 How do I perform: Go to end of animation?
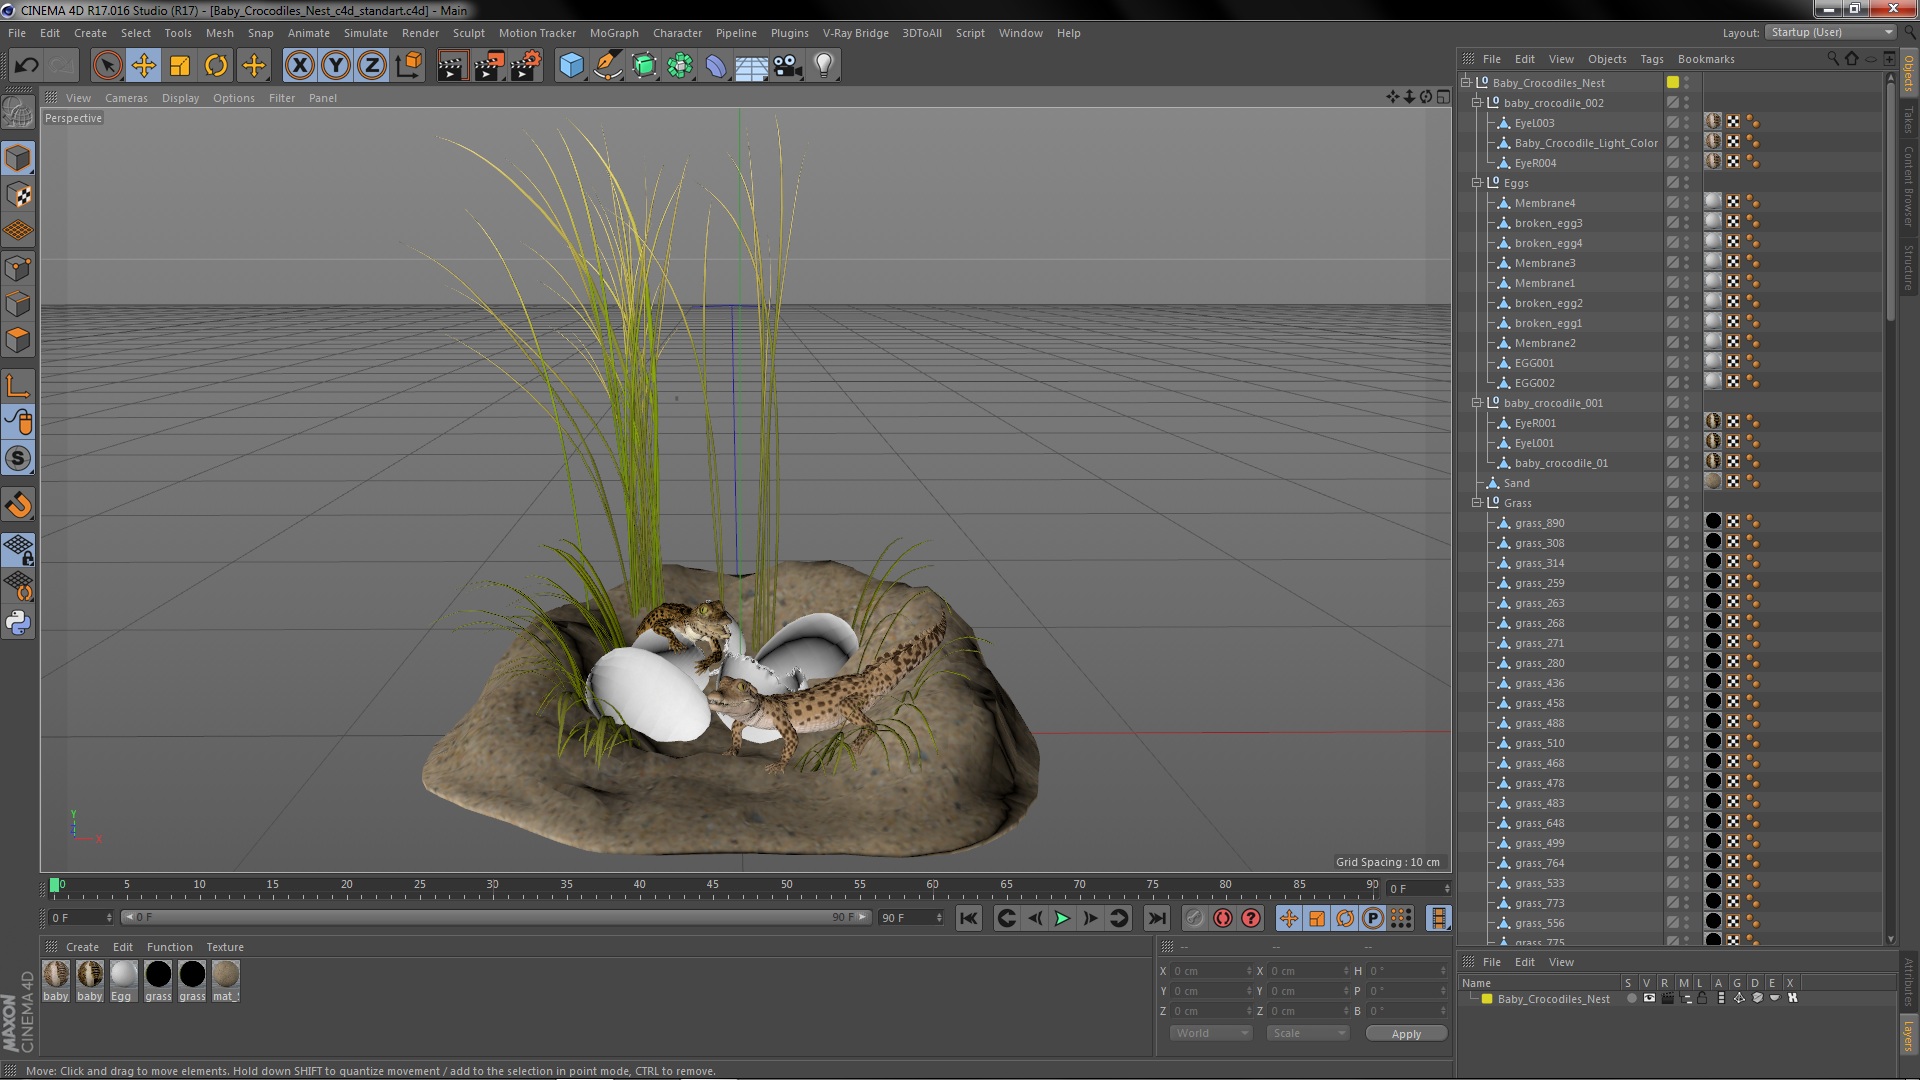coord(1156,918)
